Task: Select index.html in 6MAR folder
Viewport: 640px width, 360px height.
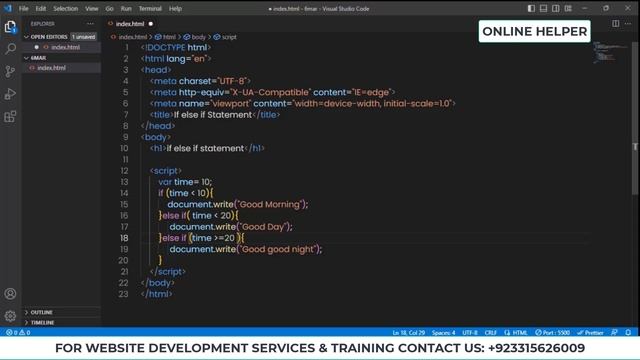Action: (x=51, y=68)
